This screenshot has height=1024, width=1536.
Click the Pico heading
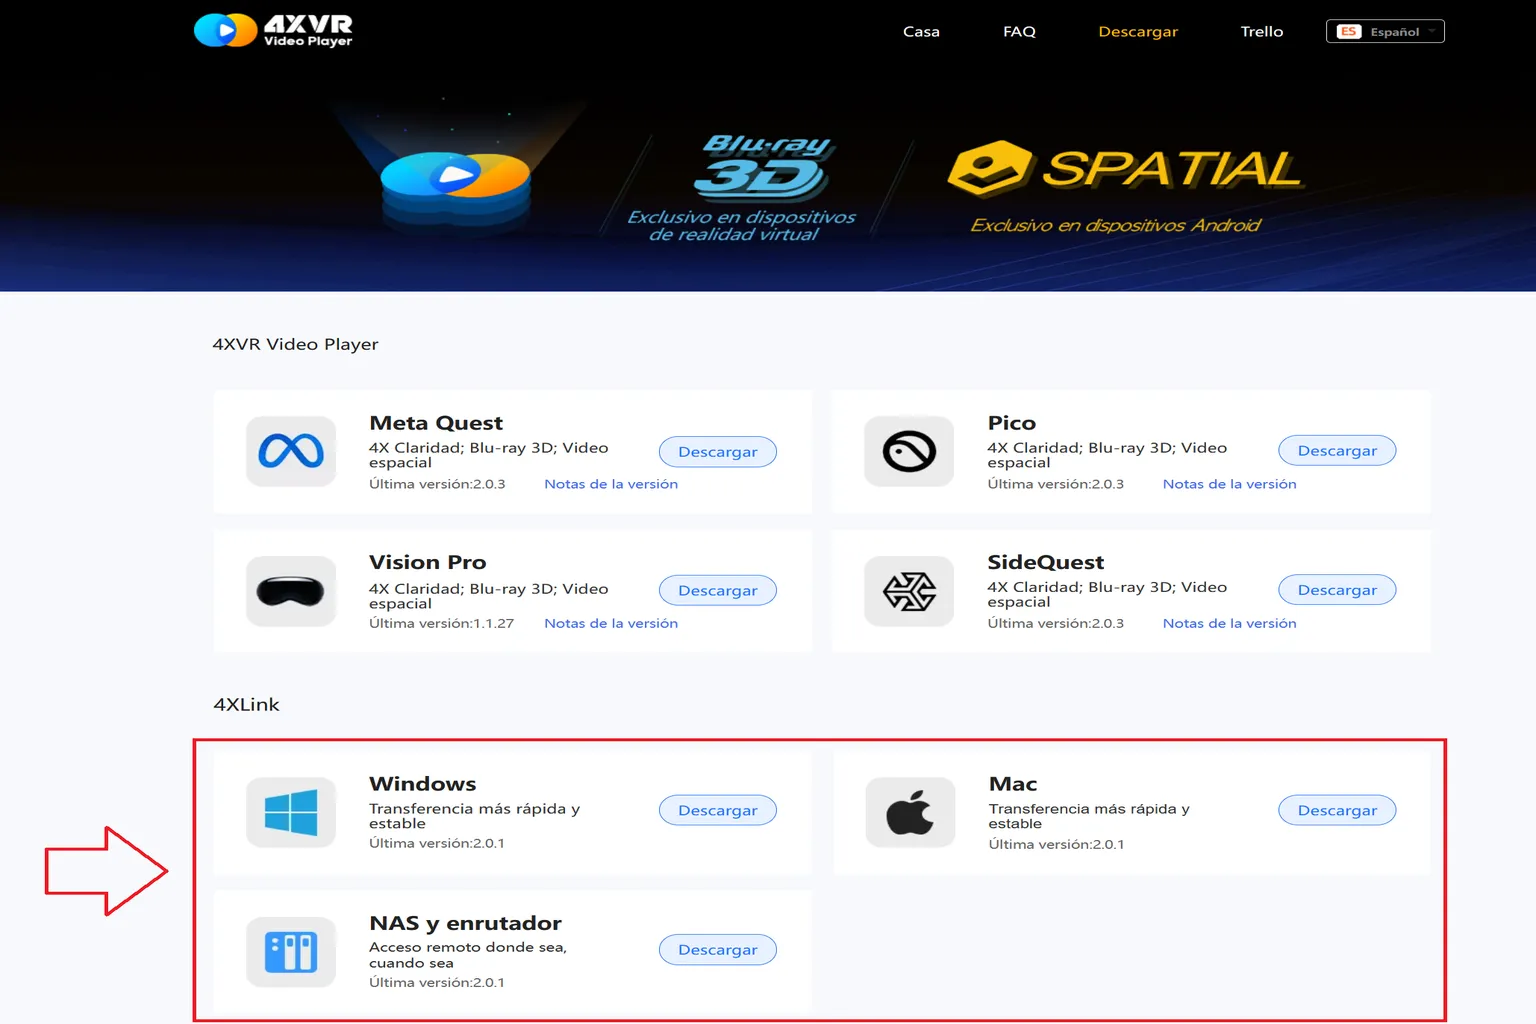tap(1011, 423)
